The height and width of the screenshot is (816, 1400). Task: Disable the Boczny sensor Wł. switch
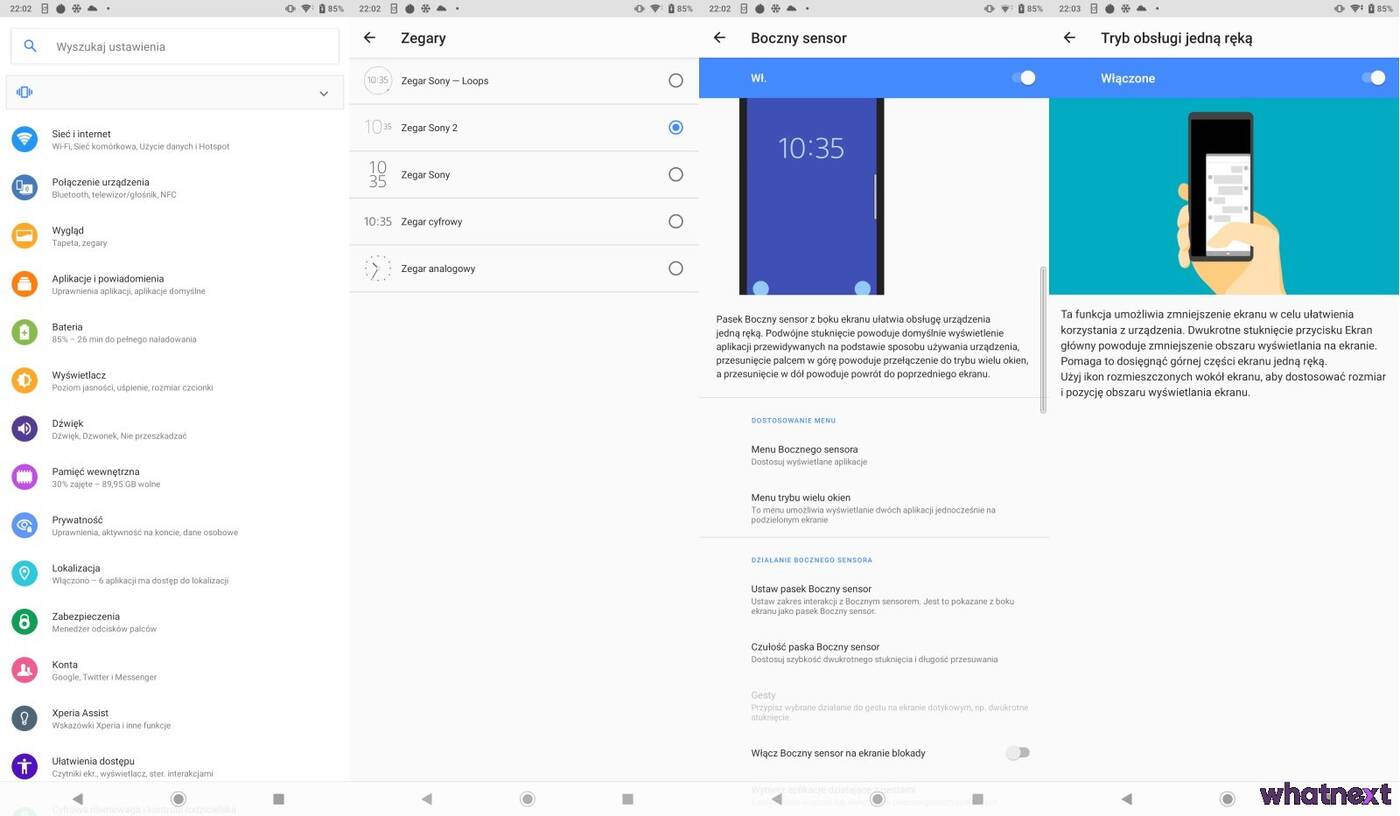click(1026, 77)
